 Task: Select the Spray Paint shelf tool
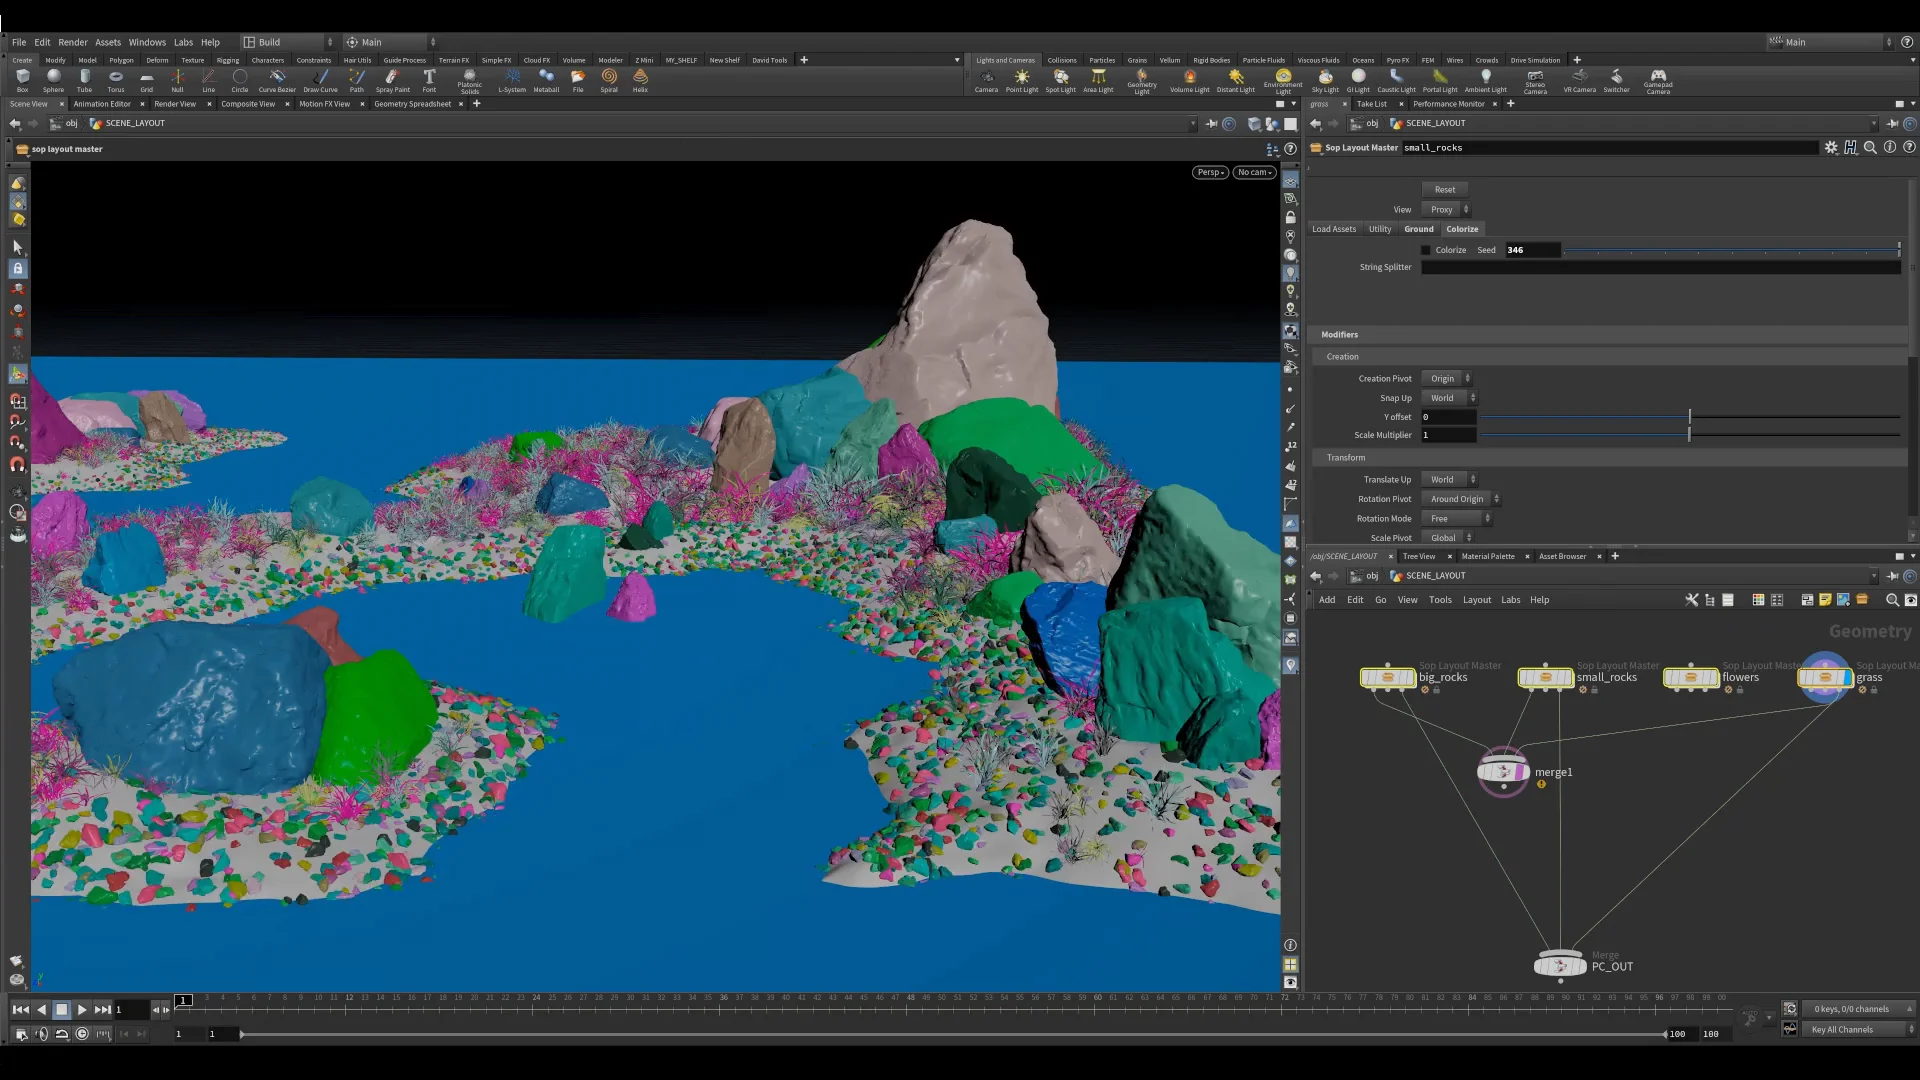392,80
